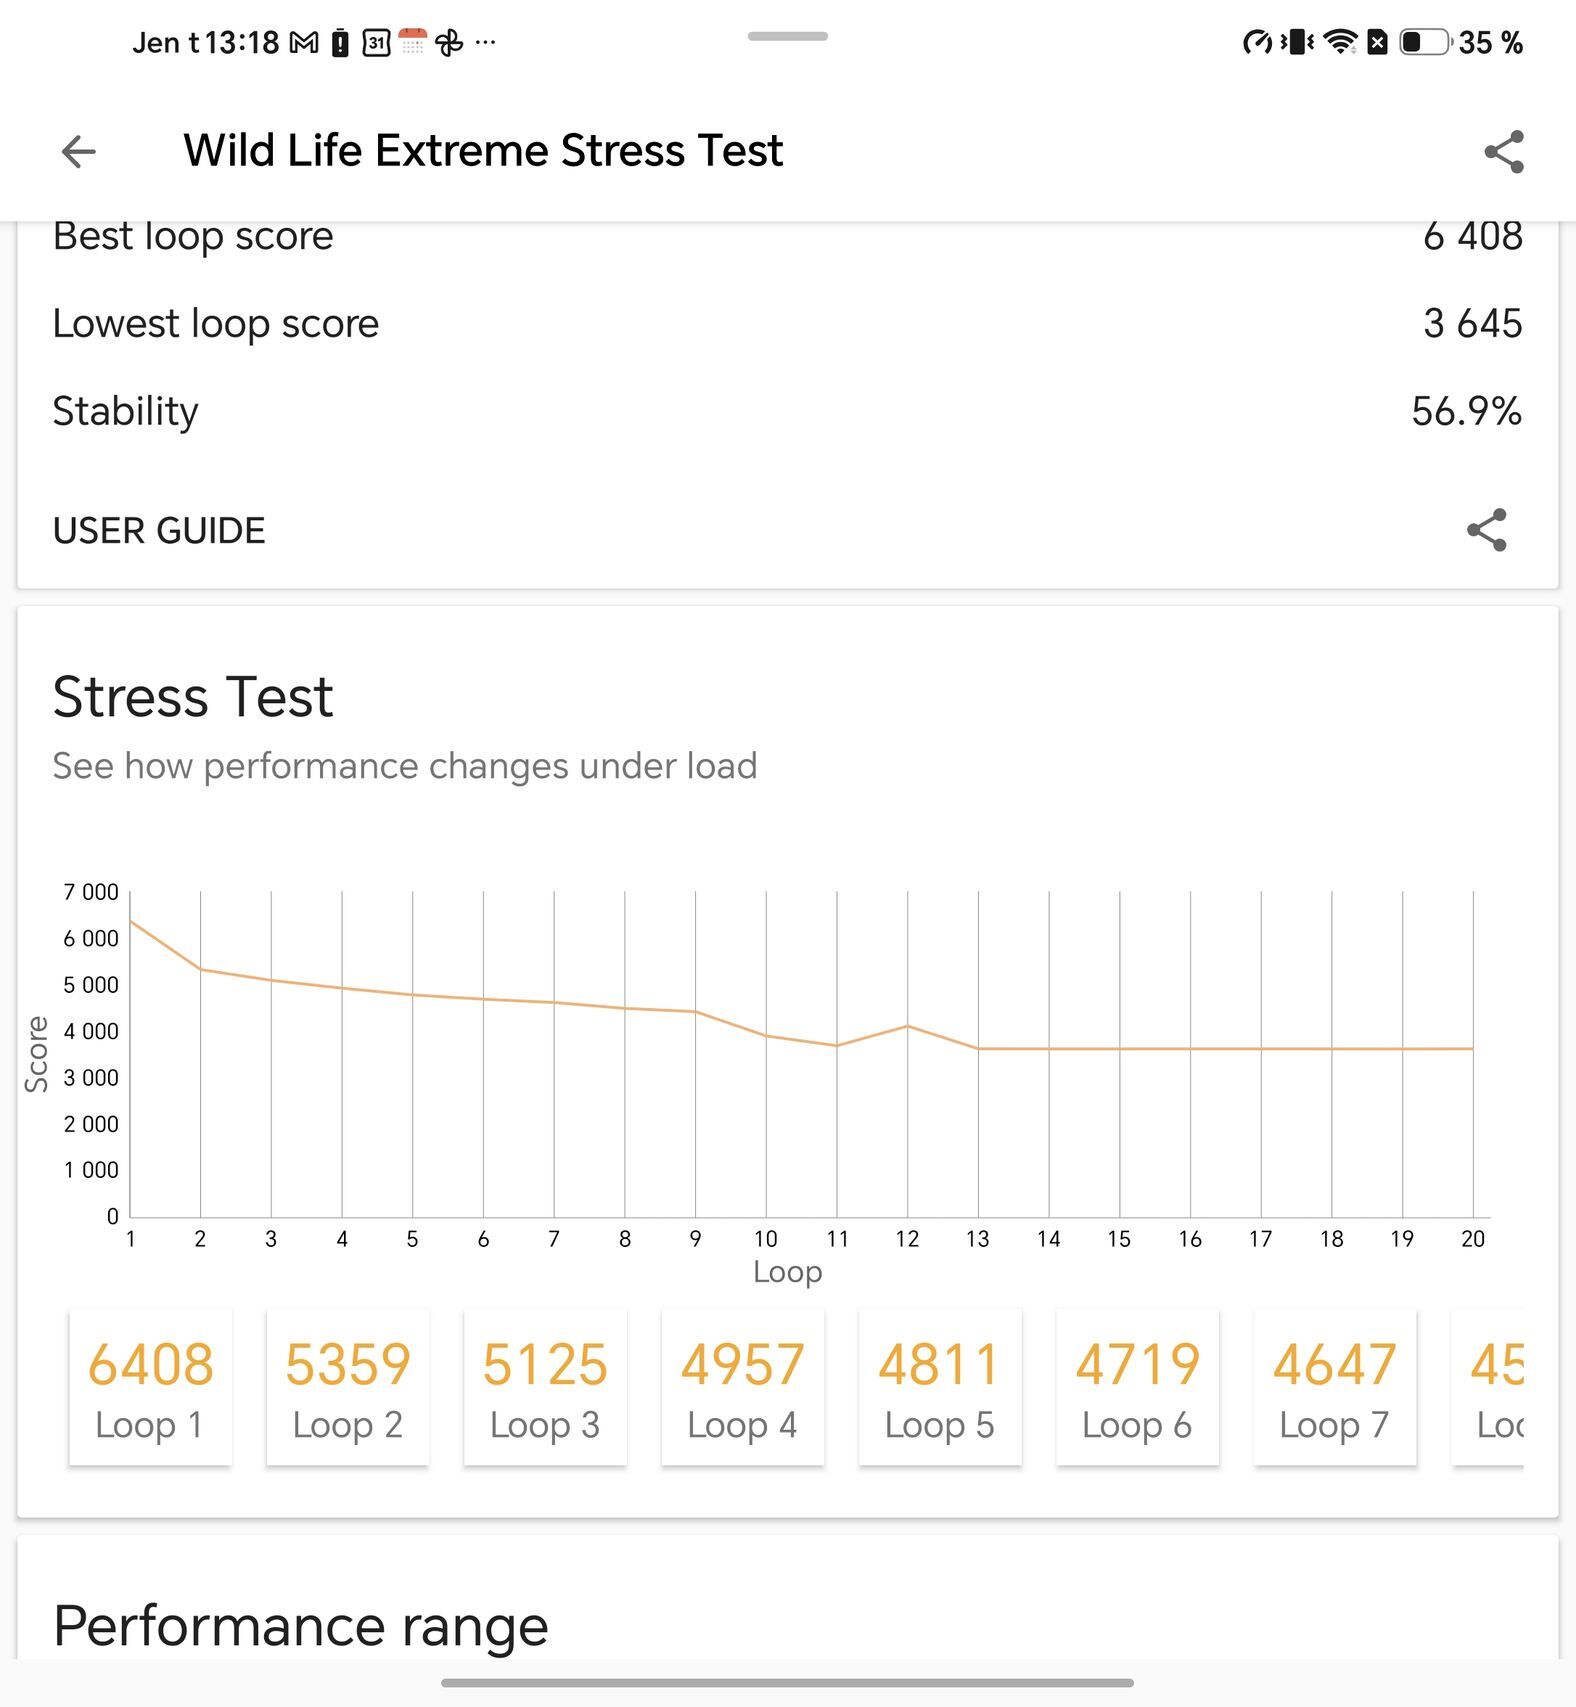Open the USER GUIDE link

tap(159, 531)
